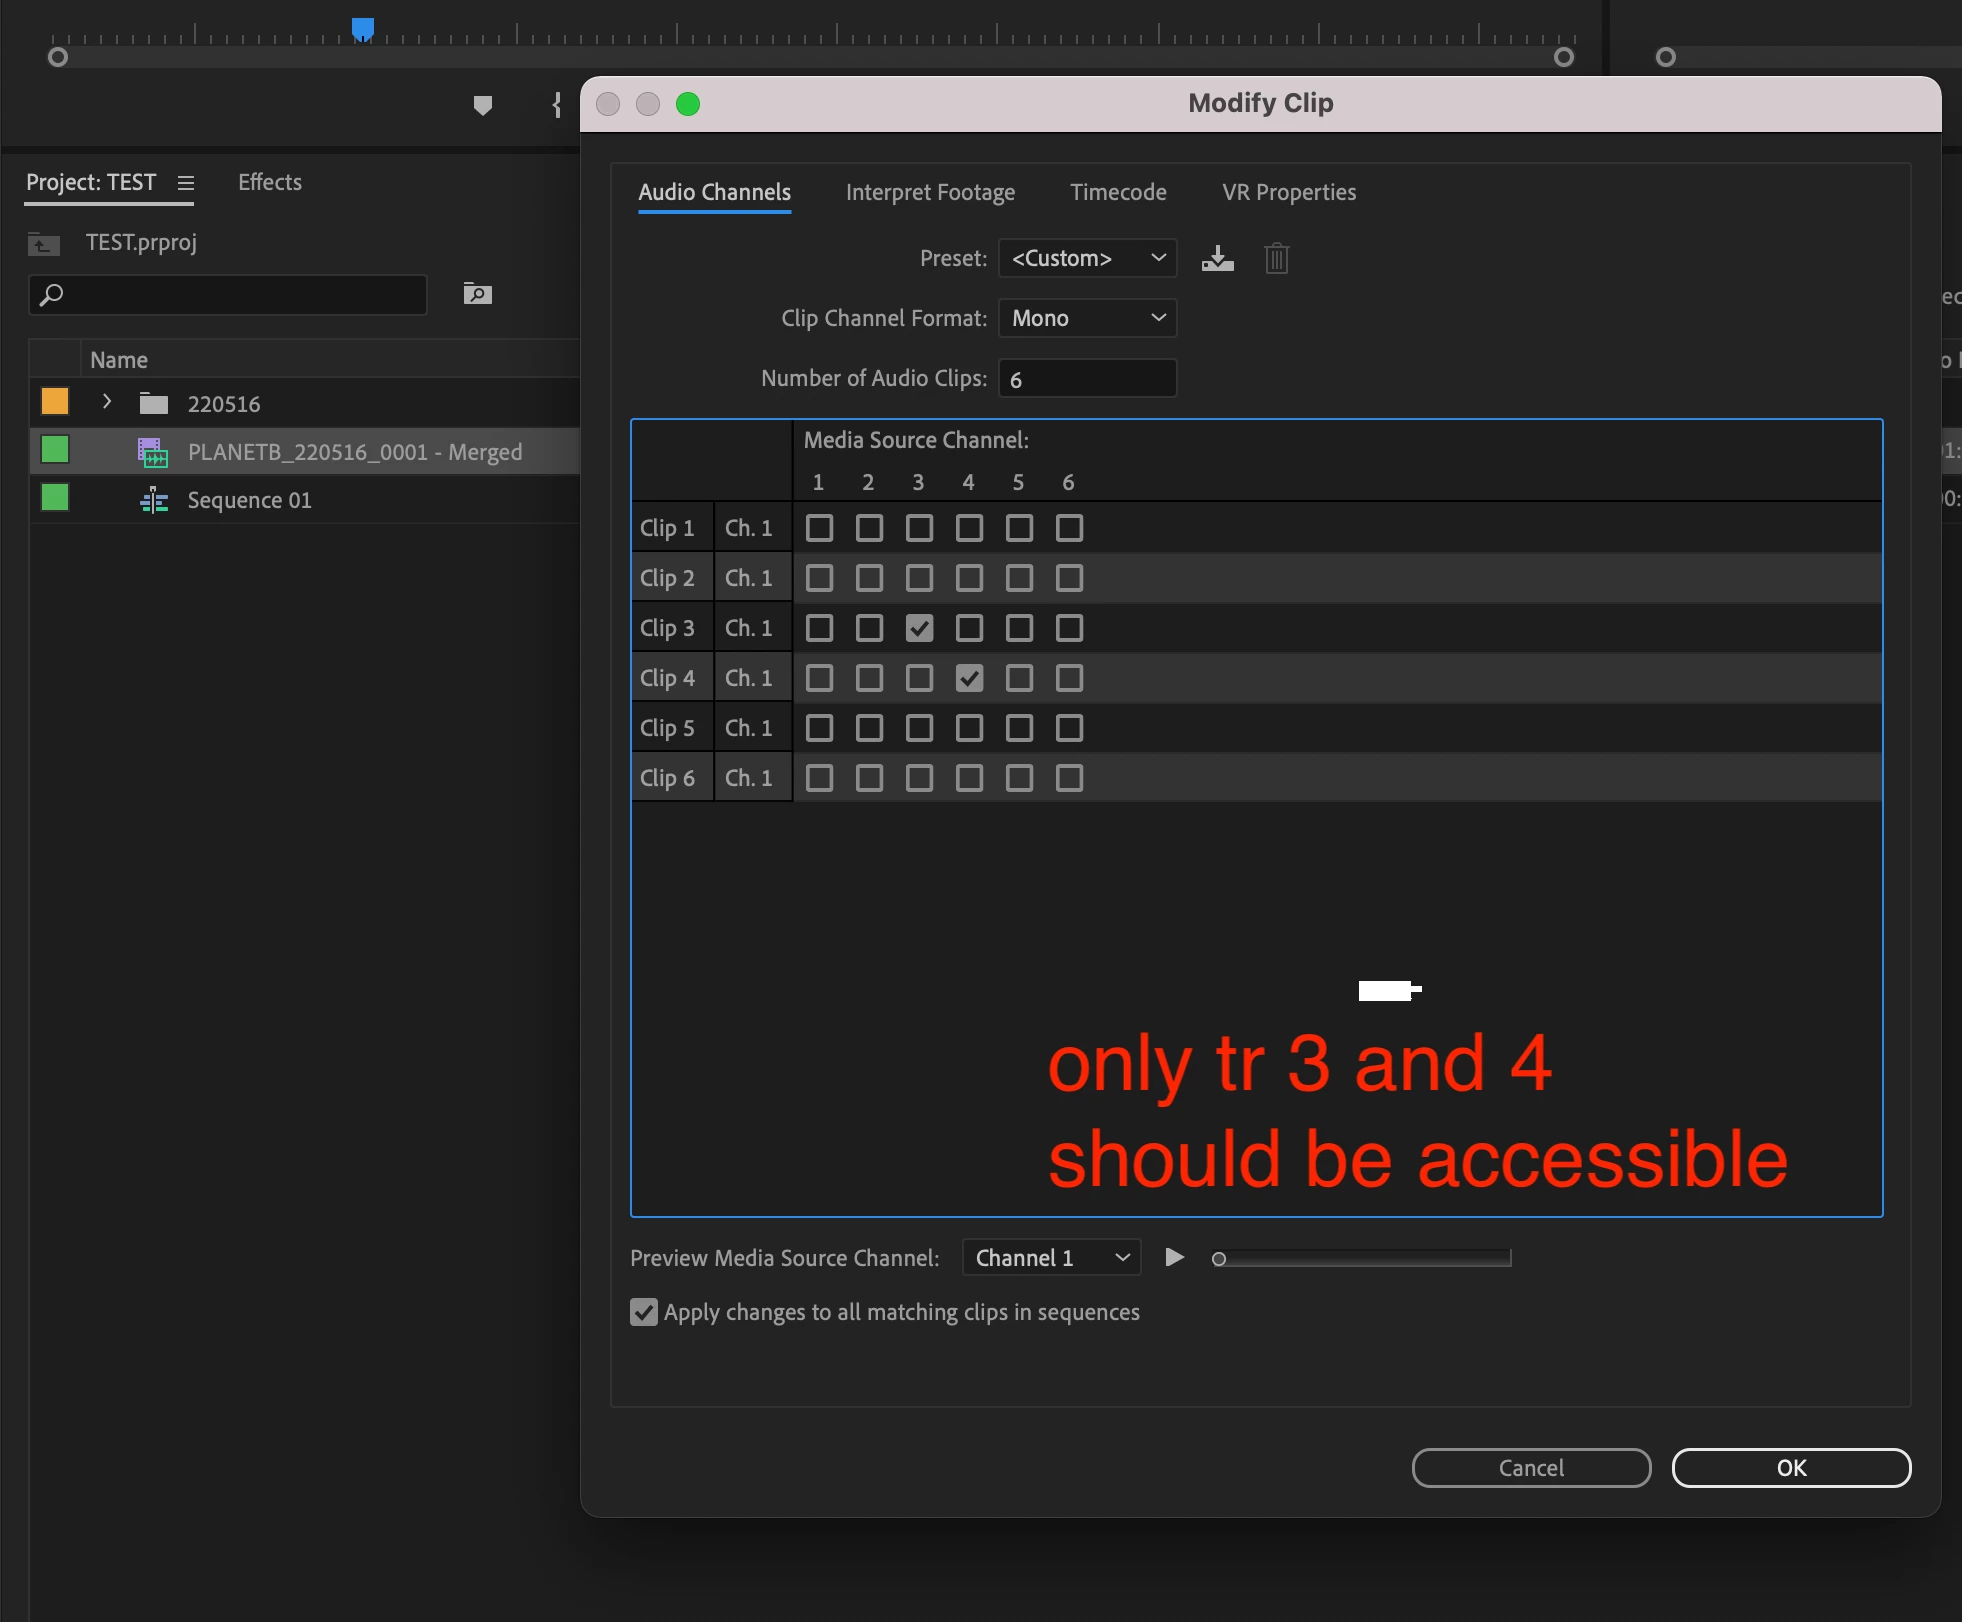Play the preview media source channel
The width and height of the screenshot is (1962, 1622).
1175,1257
